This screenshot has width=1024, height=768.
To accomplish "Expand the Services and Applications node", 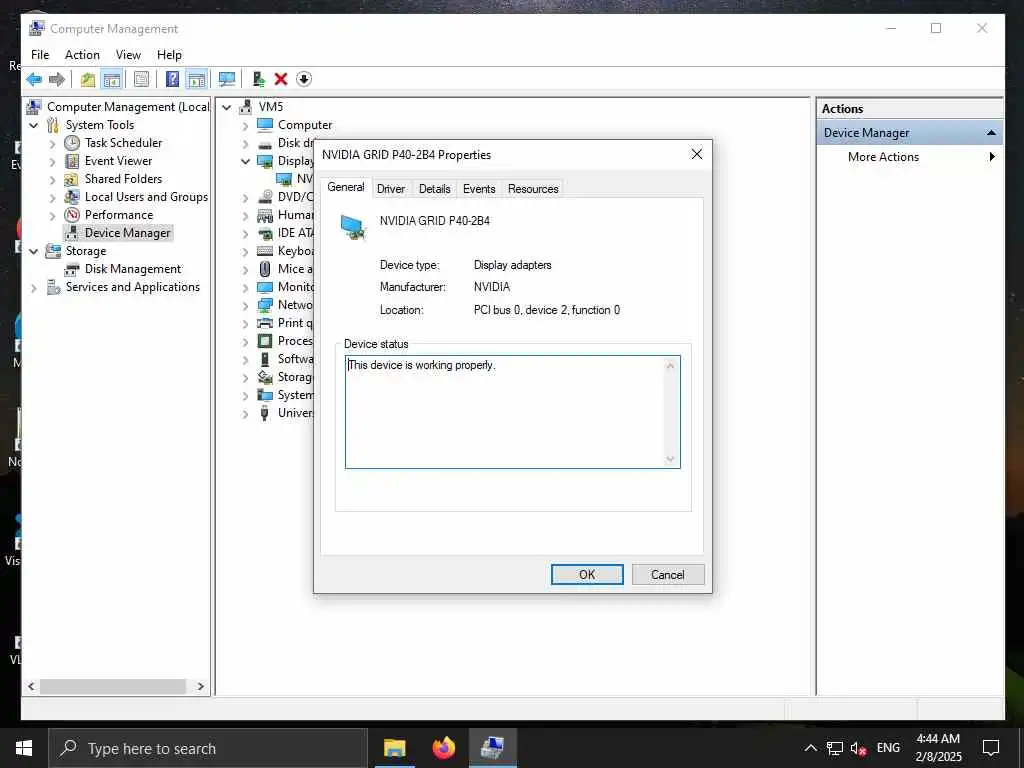I will [x=33, y=287].
